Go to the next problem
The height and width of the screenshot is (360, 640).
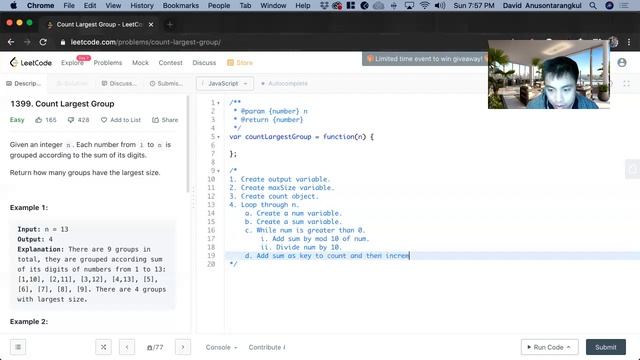point(183,347)
